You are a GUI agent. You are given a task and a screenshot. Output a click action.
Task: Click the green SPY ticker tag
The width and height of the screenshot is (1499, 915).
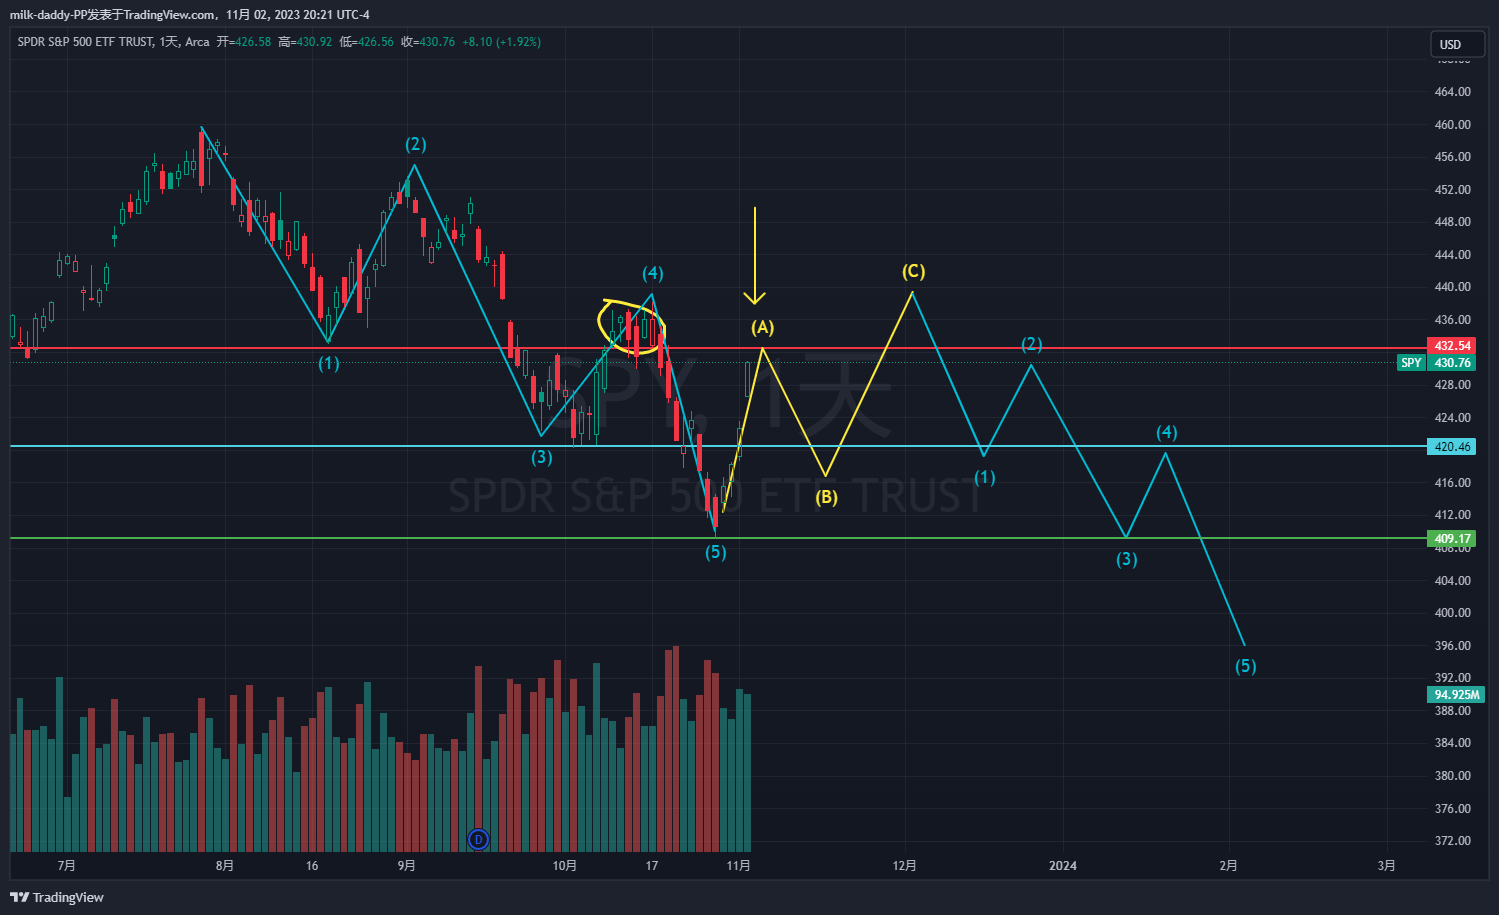(x=1411, y=363)
